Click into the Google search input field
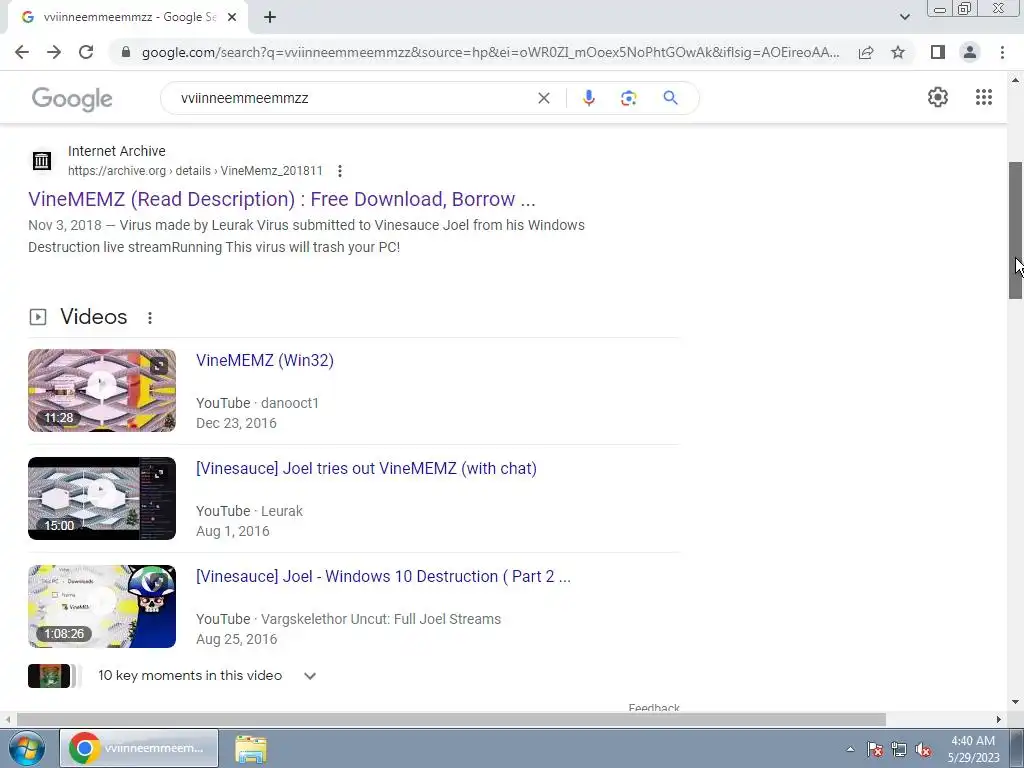Viewport: 1024px width, 768px height. [x=353, y=98]
